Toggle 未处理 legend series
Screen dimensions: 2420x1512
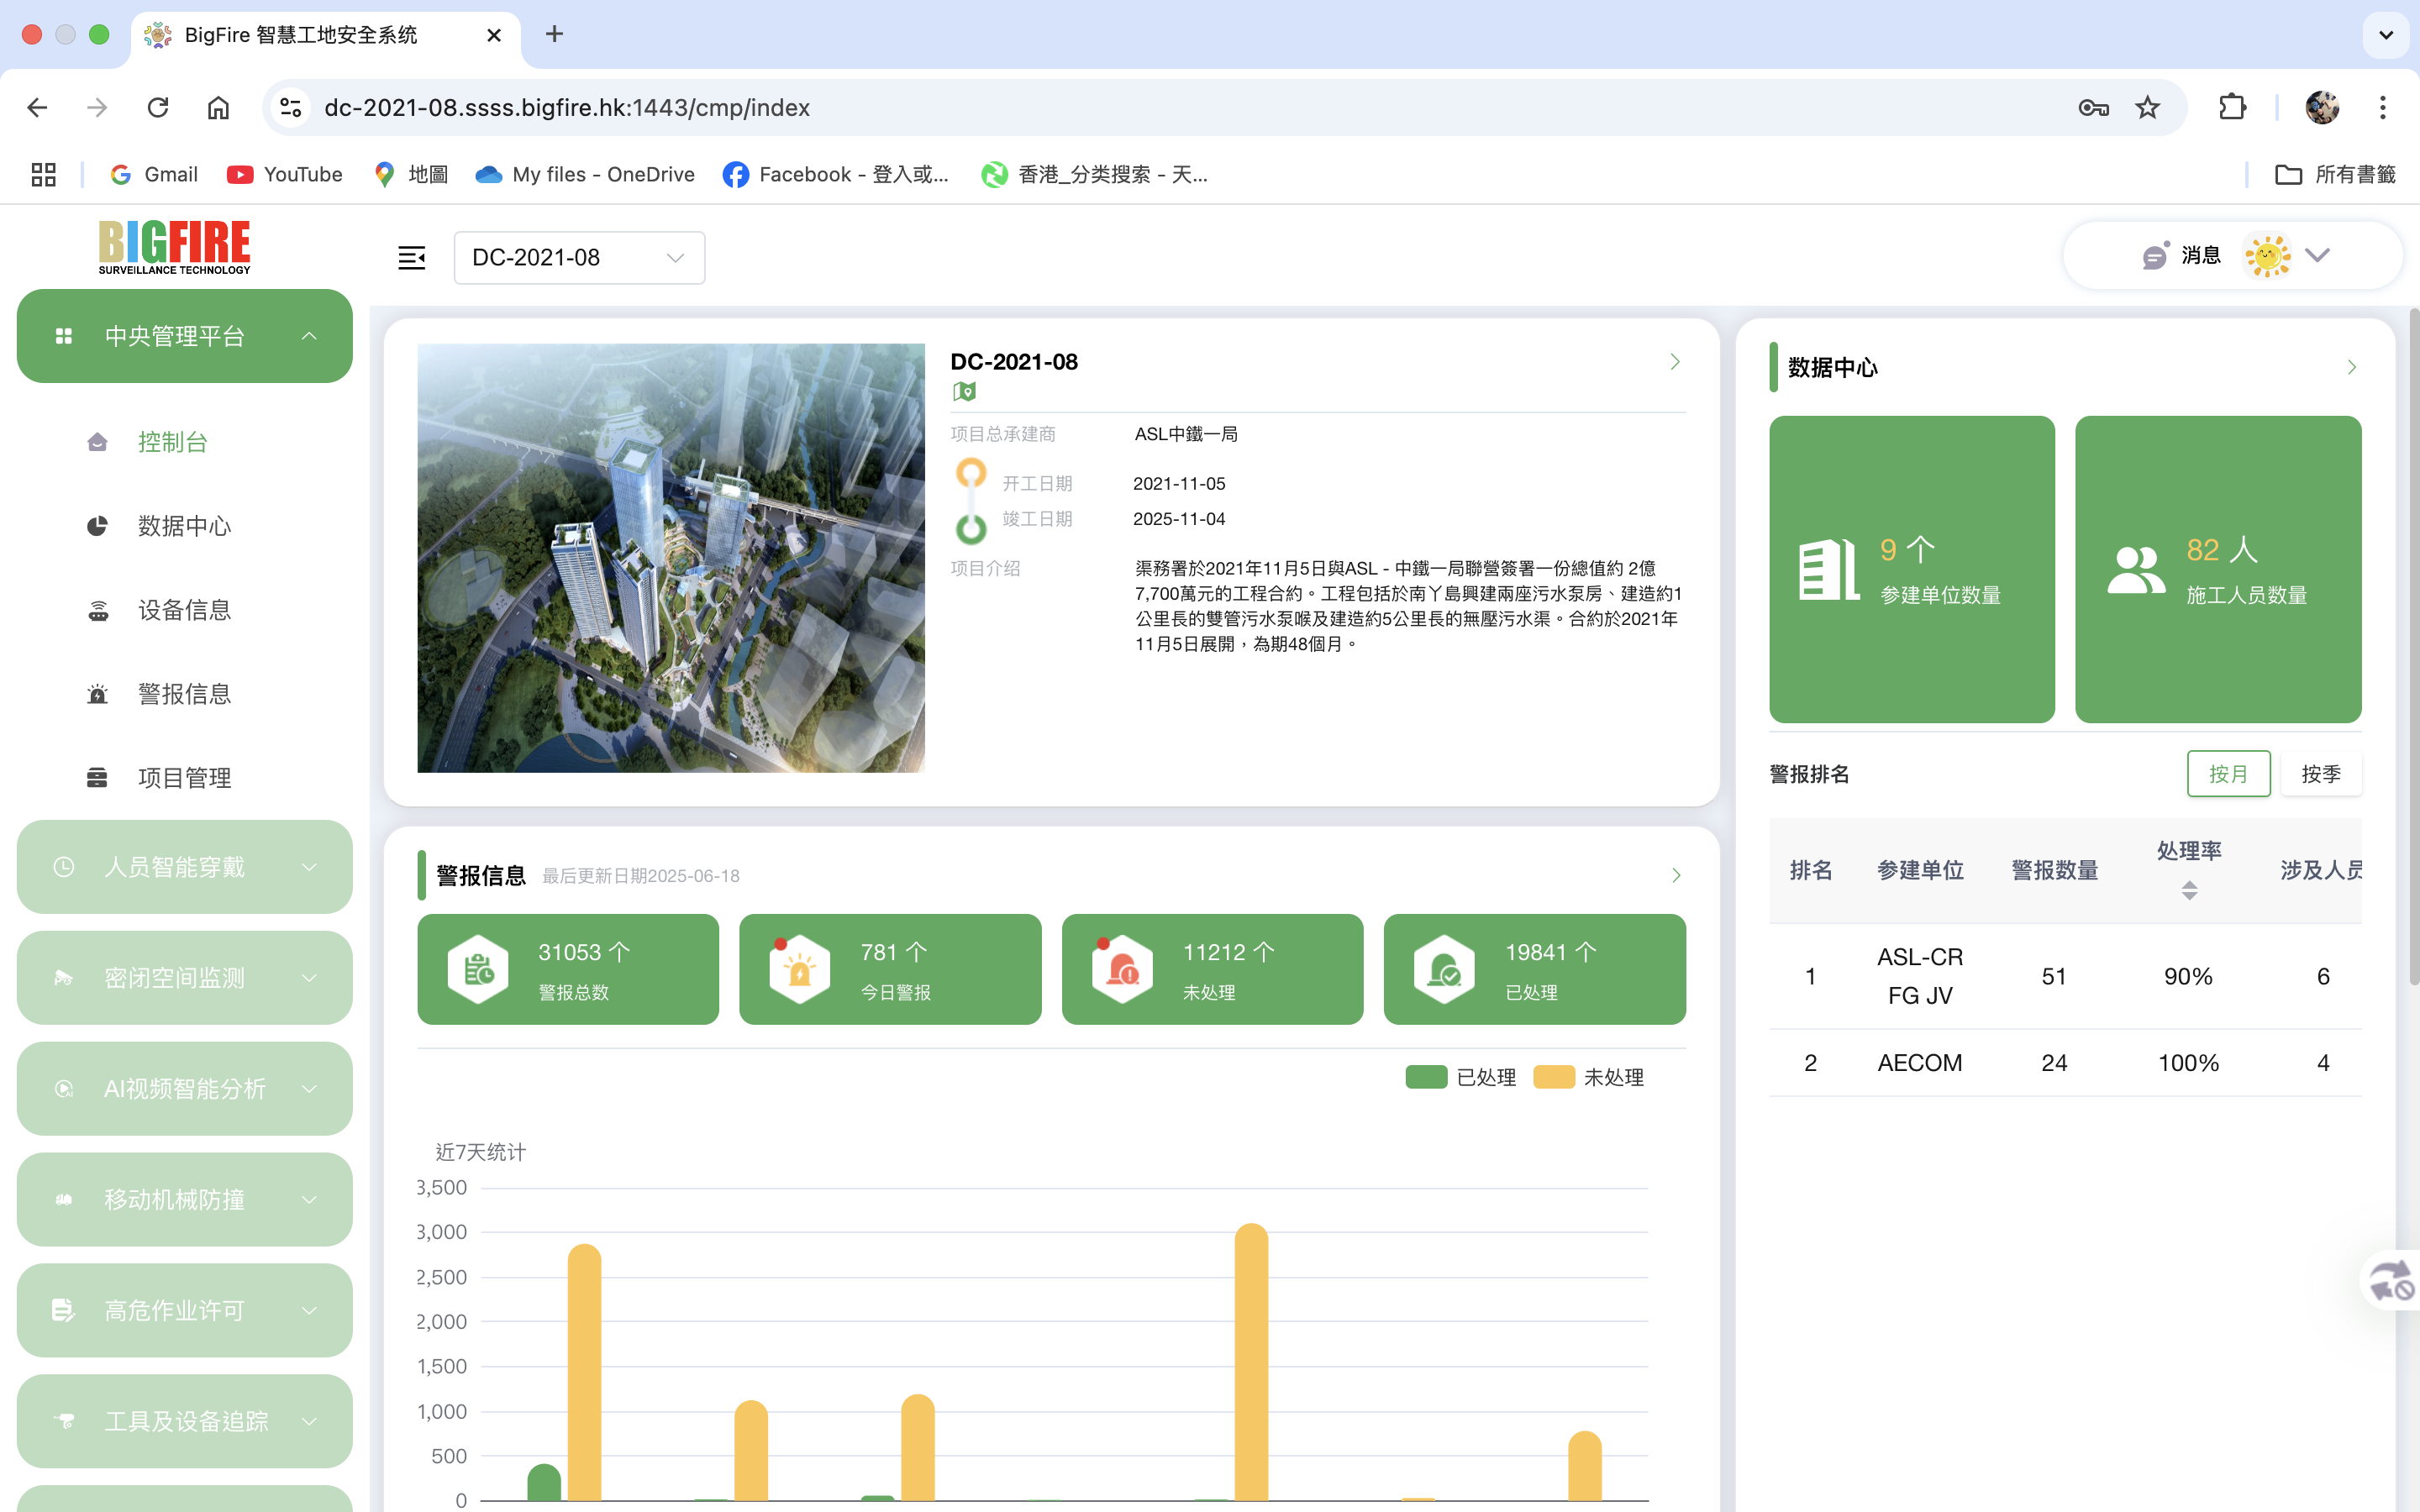pos(1589,1077)
